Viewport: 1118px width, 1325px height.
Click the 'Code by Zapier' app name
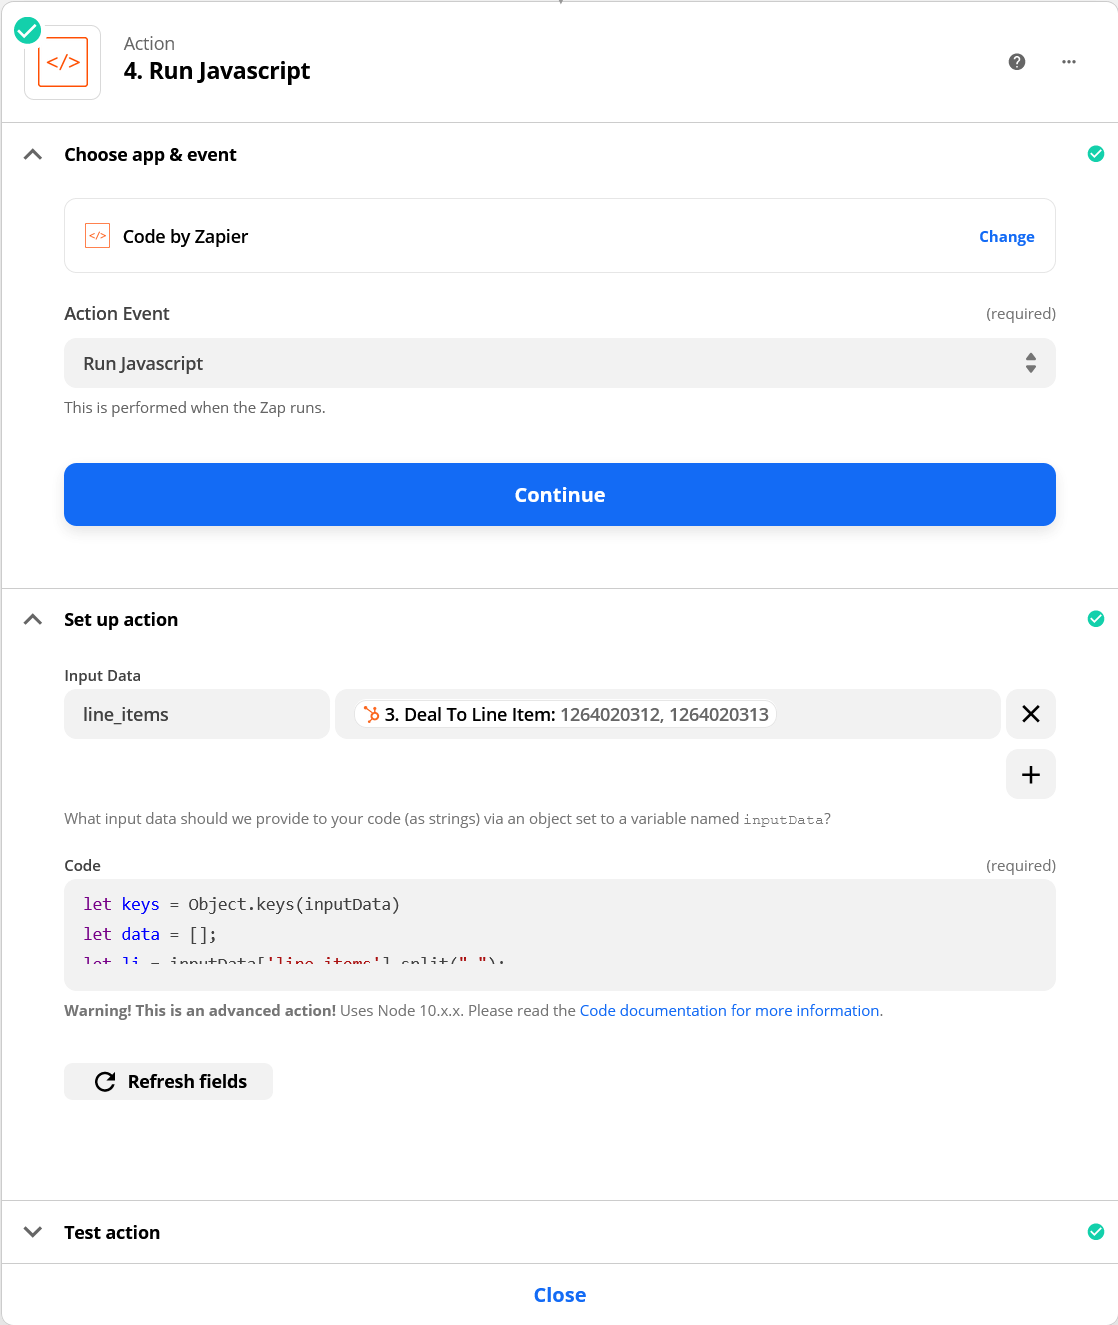(x=185, y=236)
